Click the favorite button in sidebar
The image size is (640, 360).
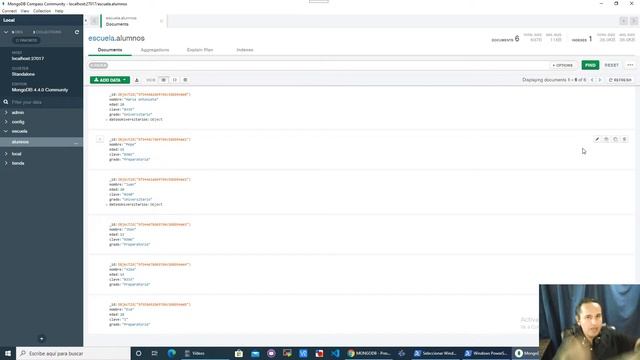pyautogui.click(x=27, y=40)
